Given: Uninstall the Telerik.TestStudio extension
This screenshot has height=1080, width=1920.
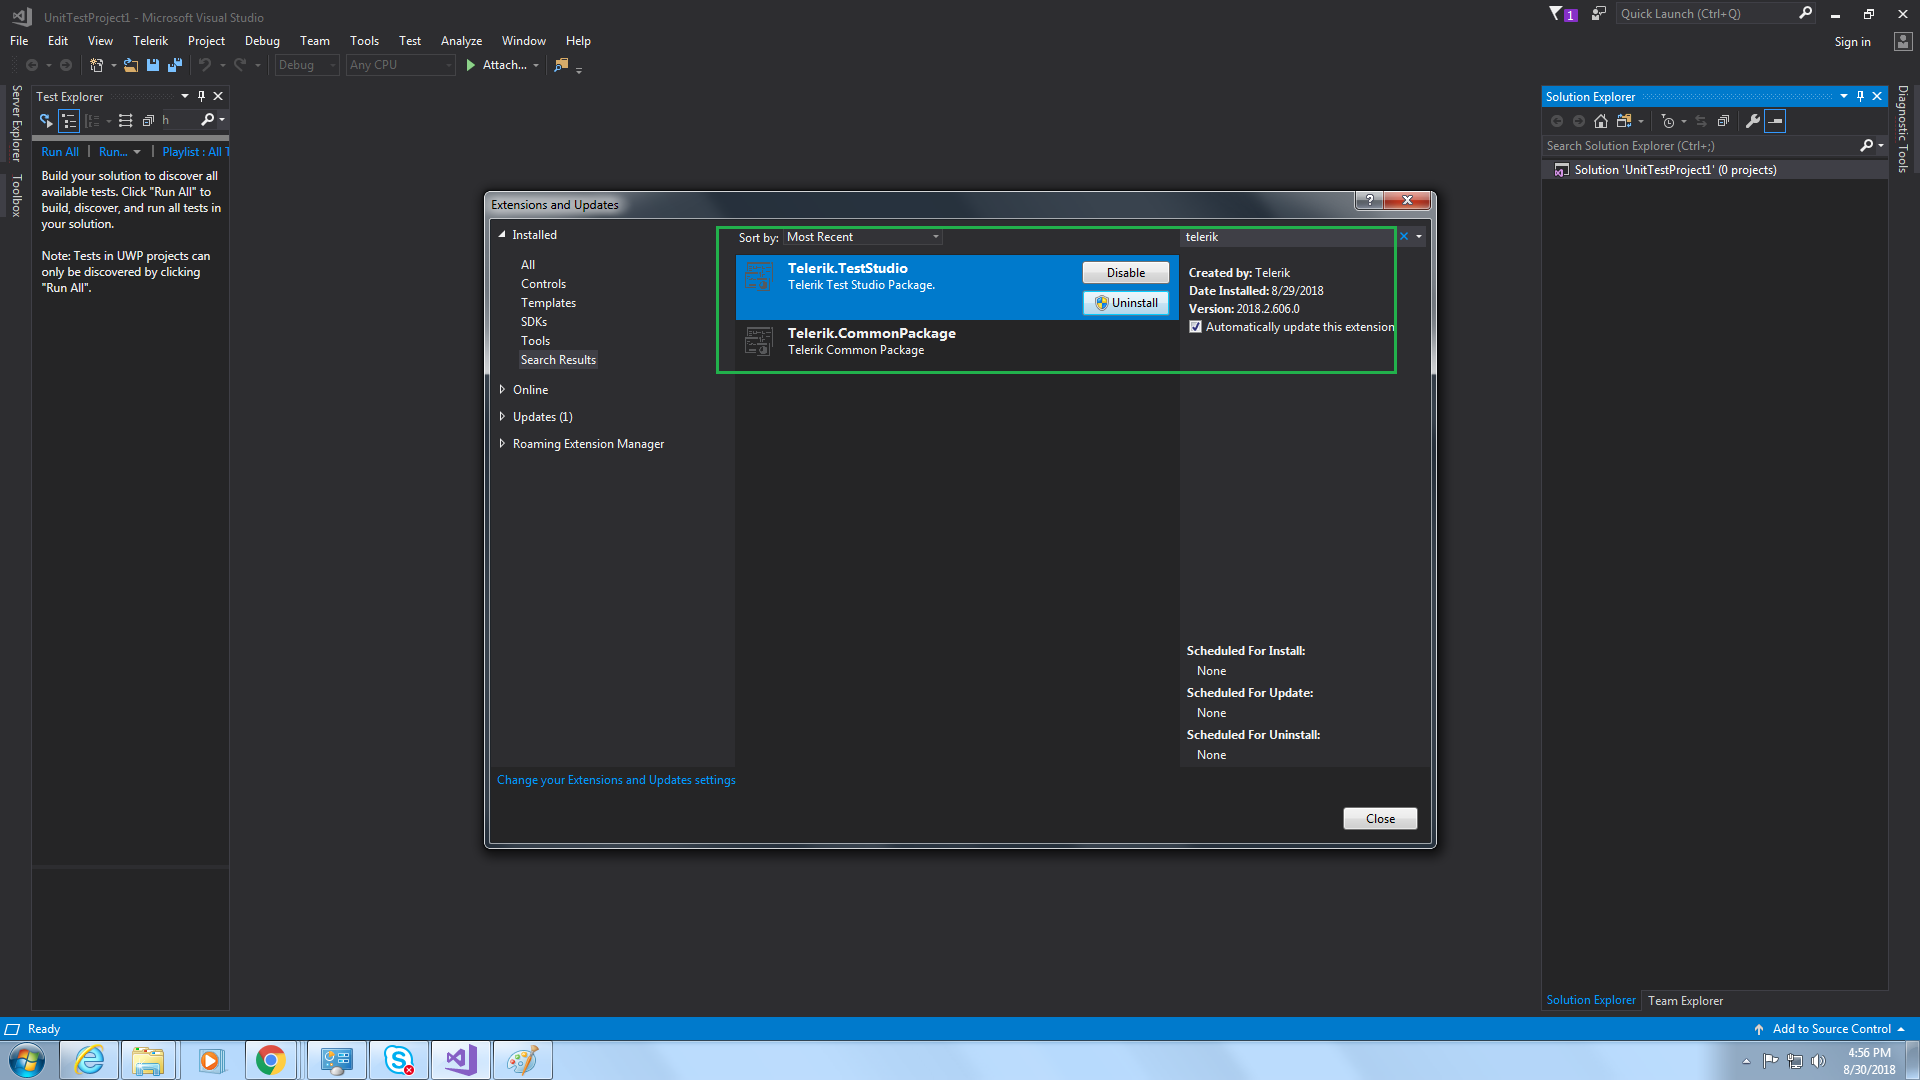Looking at the screenshot, I should 1126,303.
